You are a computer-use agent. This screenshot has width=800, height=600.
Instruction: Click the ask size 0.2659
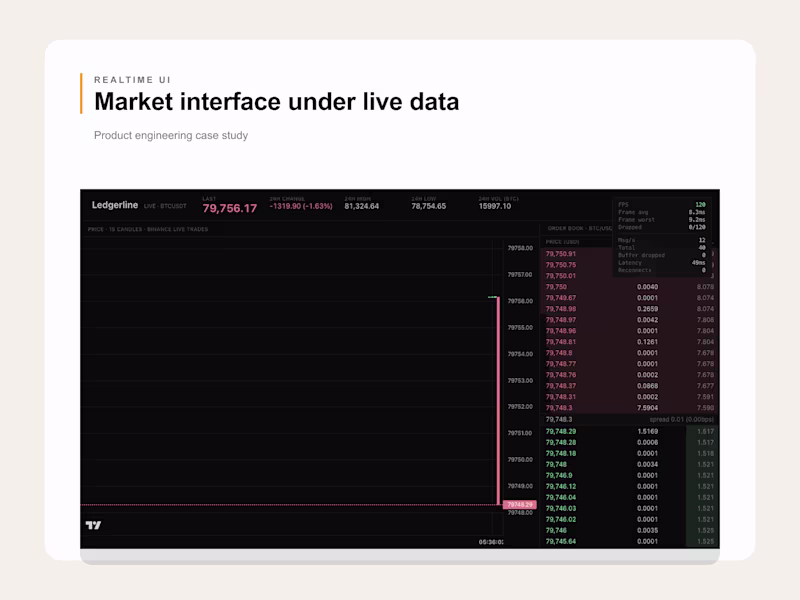[x=647, y=309]
